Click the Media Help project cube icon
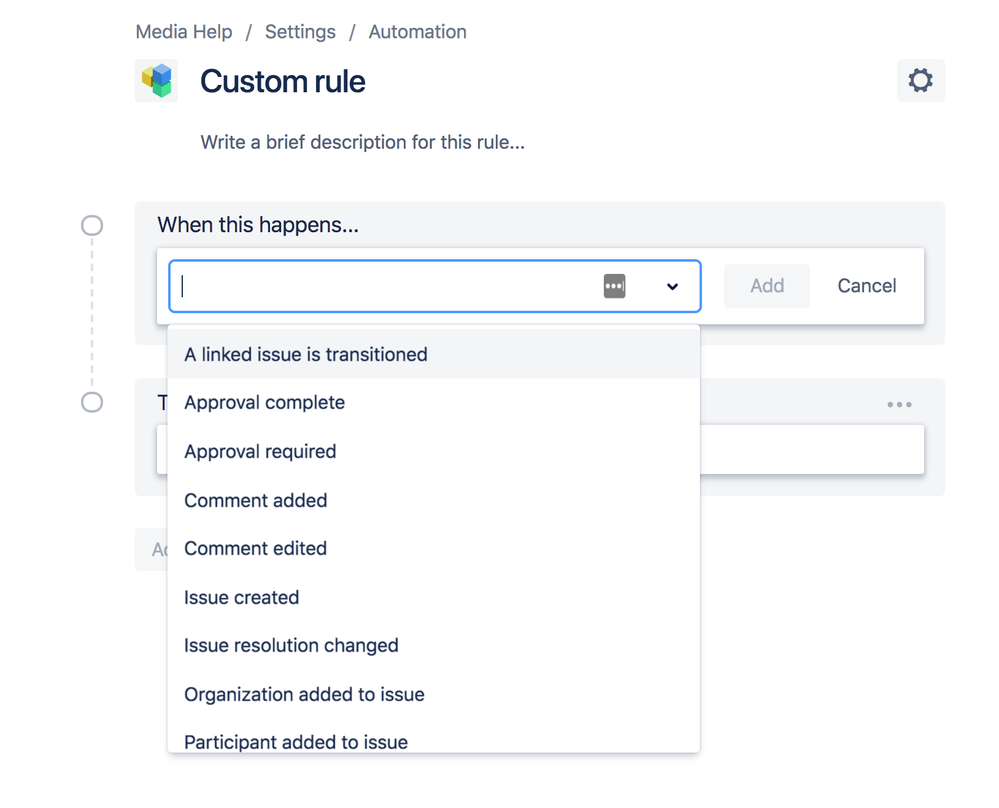Viewport: 999px width, 808px height. 157,80
